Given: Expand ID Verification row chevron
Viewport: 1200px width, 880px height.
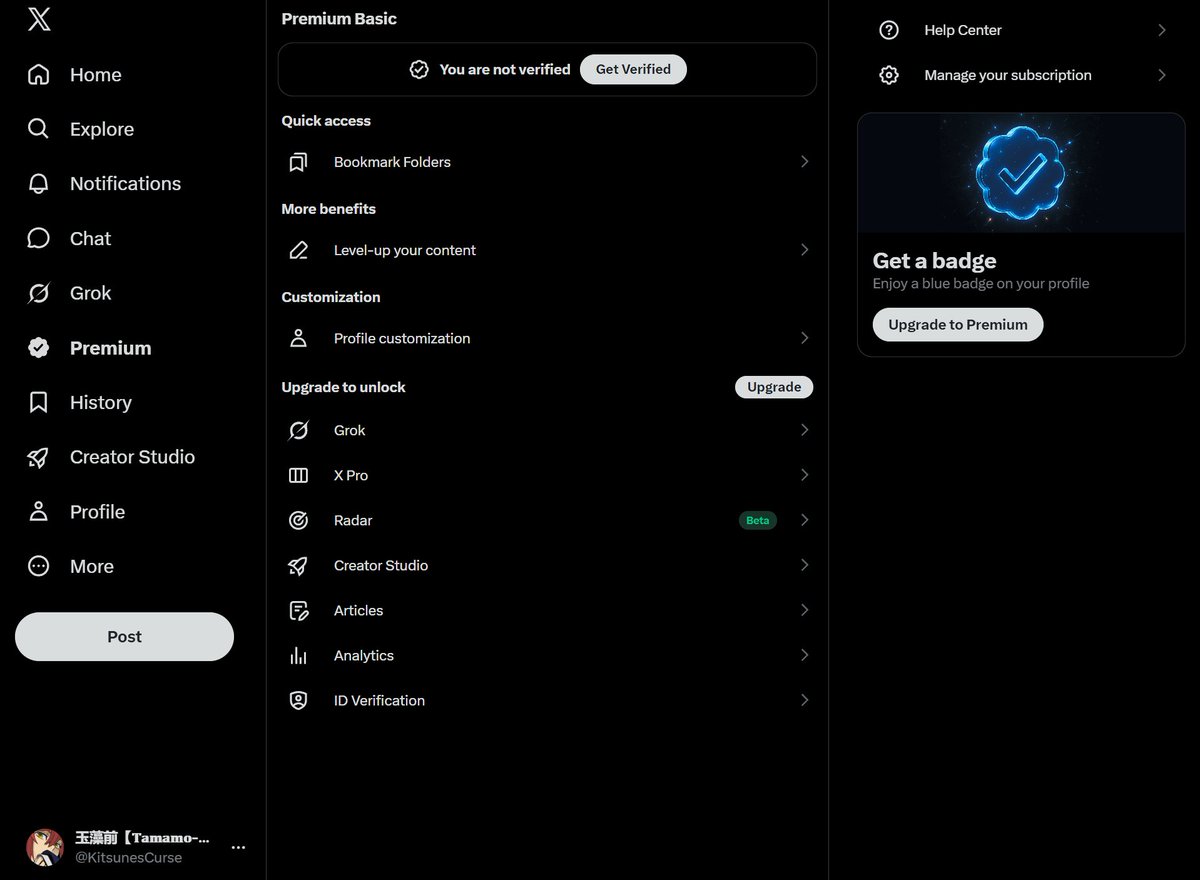Looking at the screenshot, I should (804, 700).
